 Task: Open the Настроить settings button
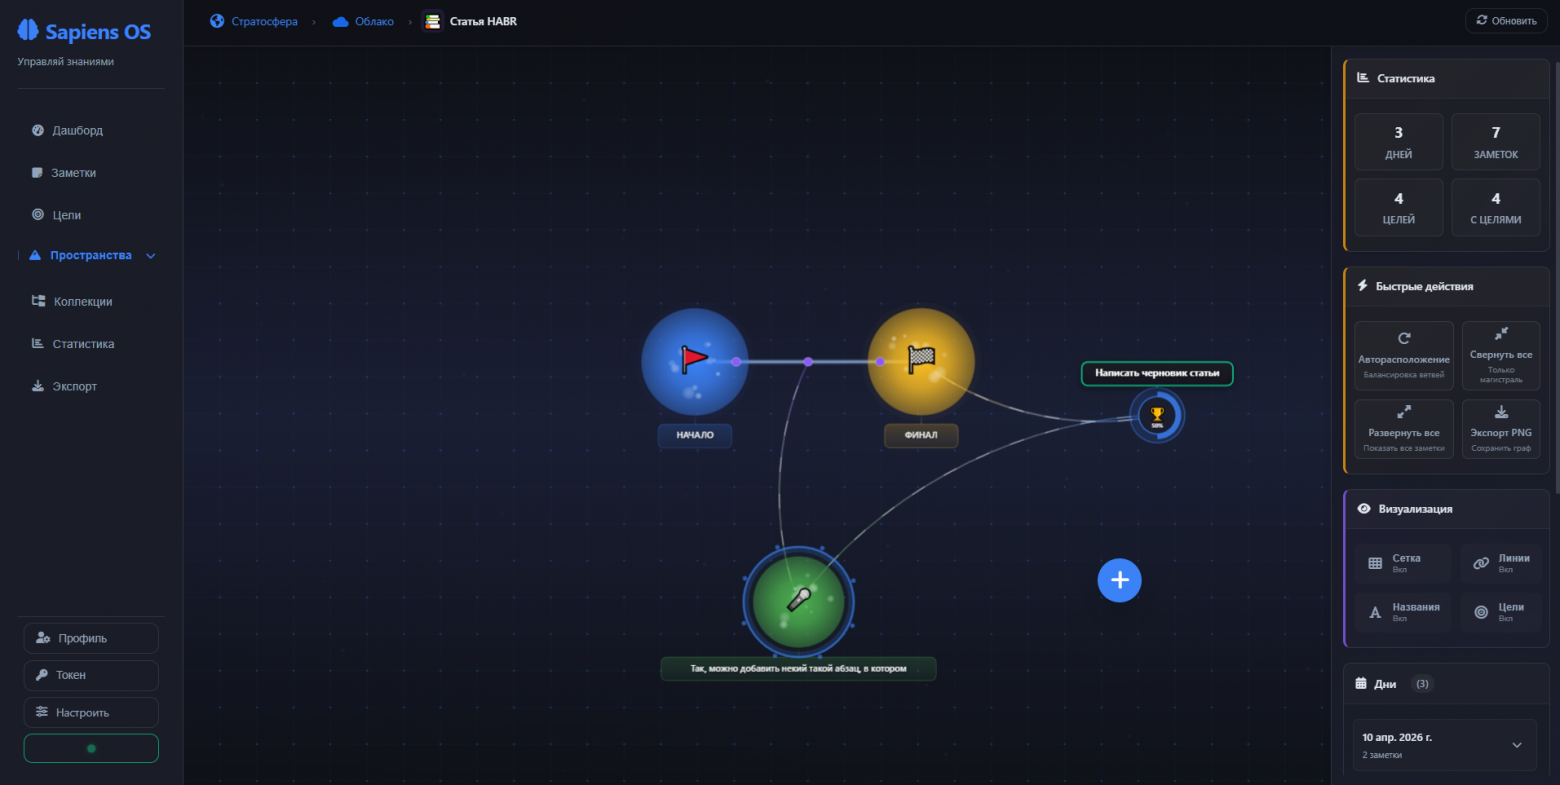[91, 712]
